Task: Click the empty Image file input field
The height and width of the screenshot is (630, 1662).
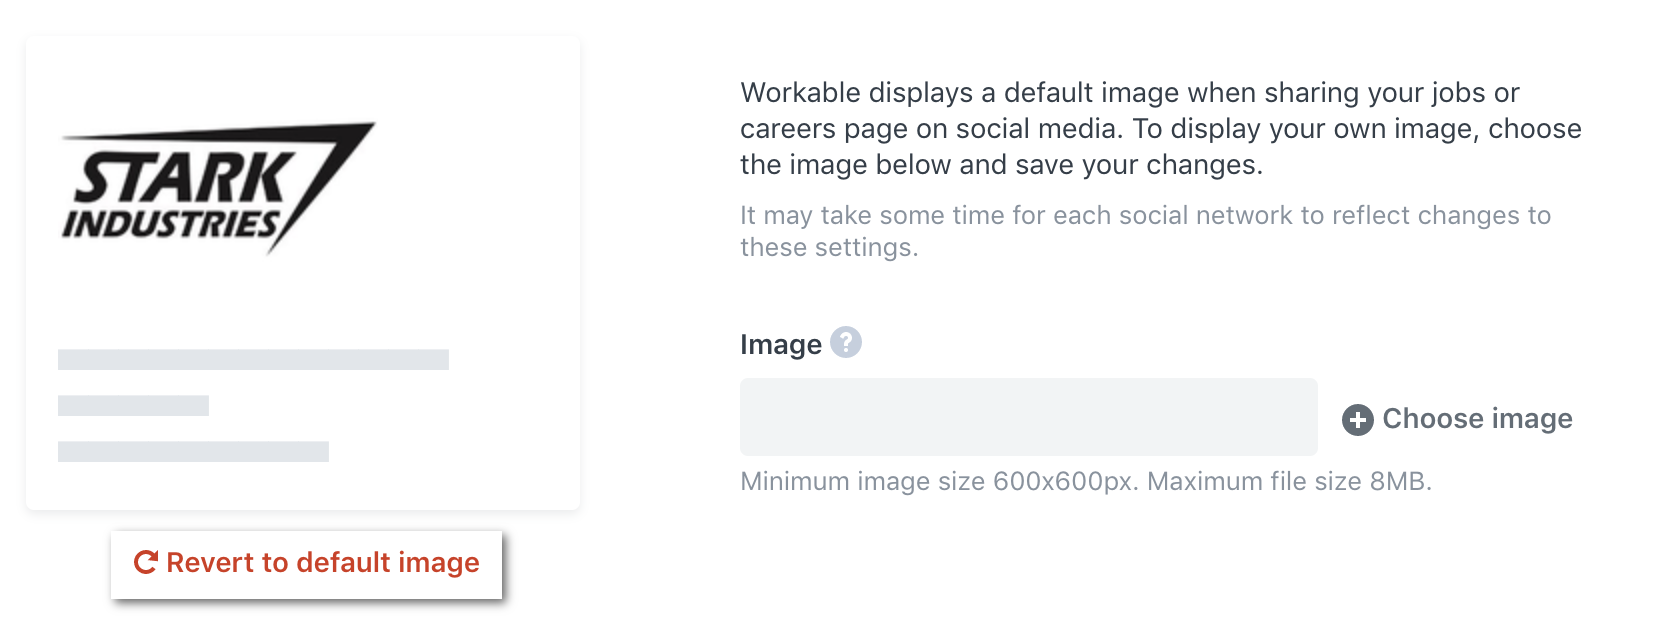Action: 1028,417
